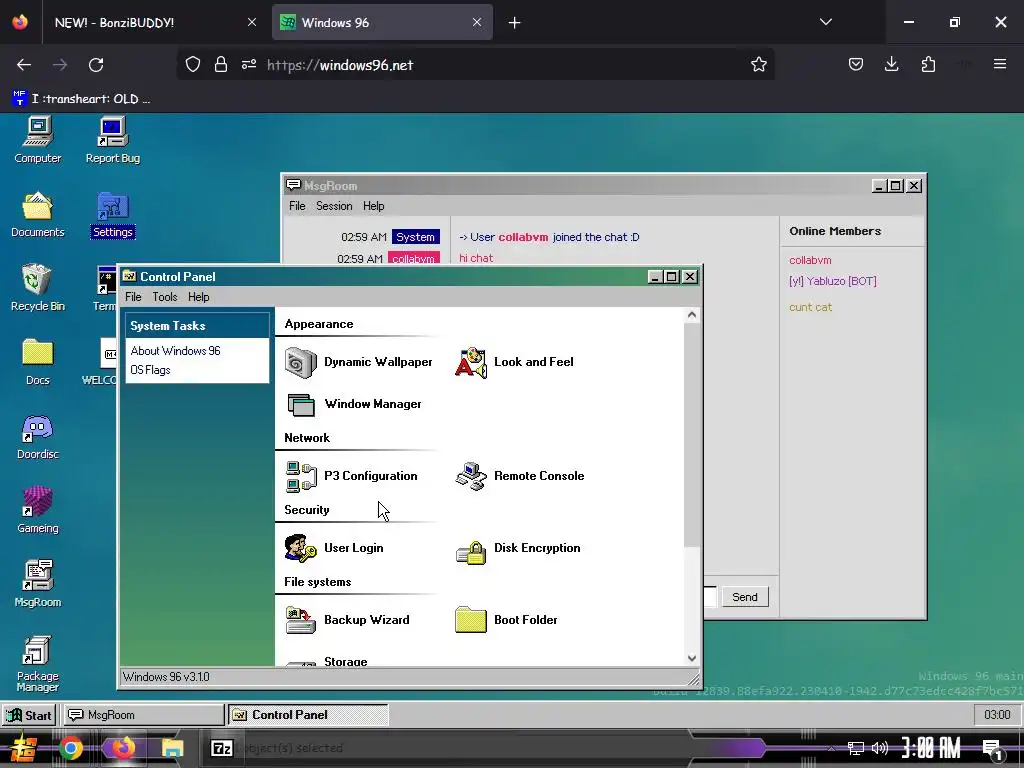The image size is (1024, 768).
Task: Bookmark this page with star icon
Action: [x=758, y=65]
